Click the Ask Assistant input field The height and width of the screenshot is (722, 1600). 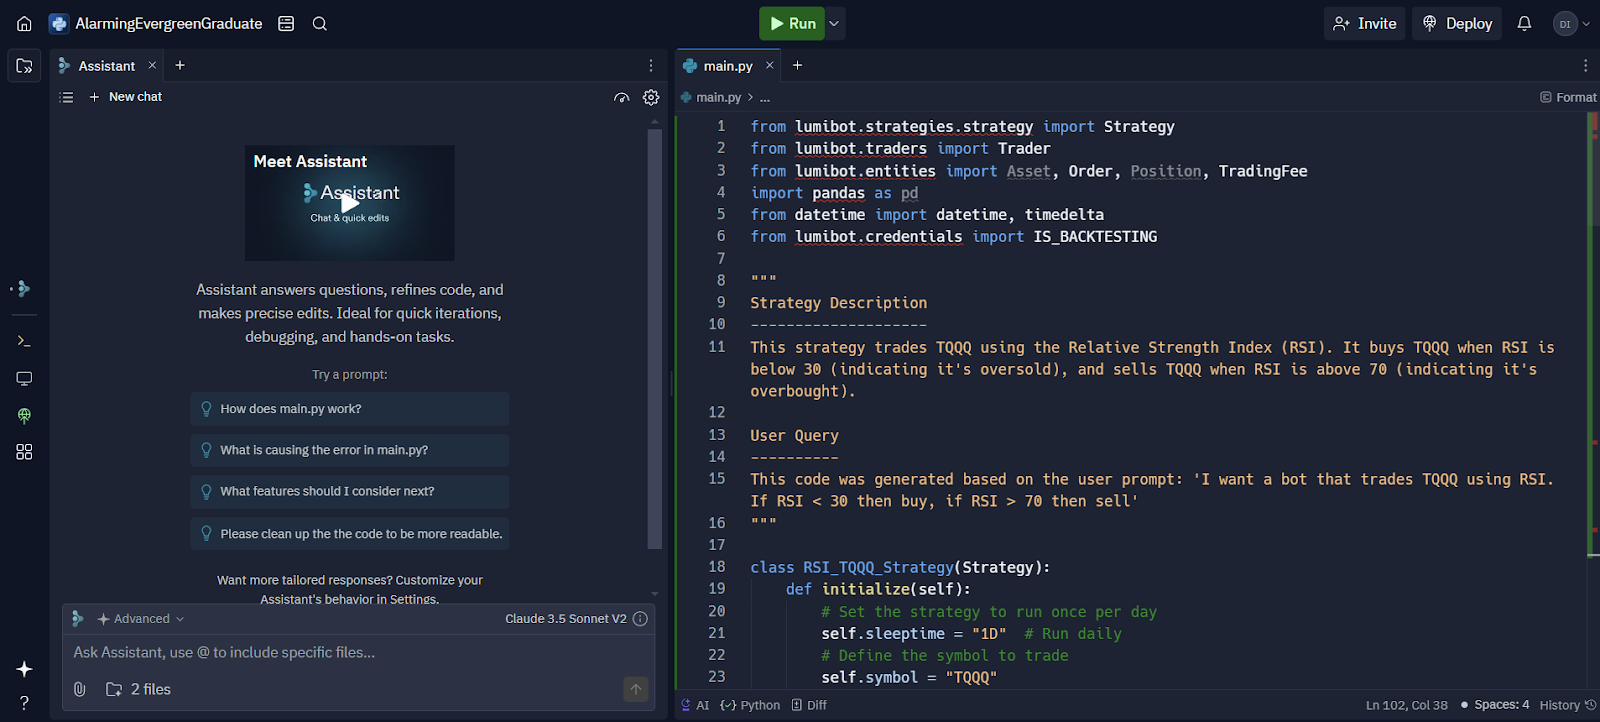click(359, 652)
